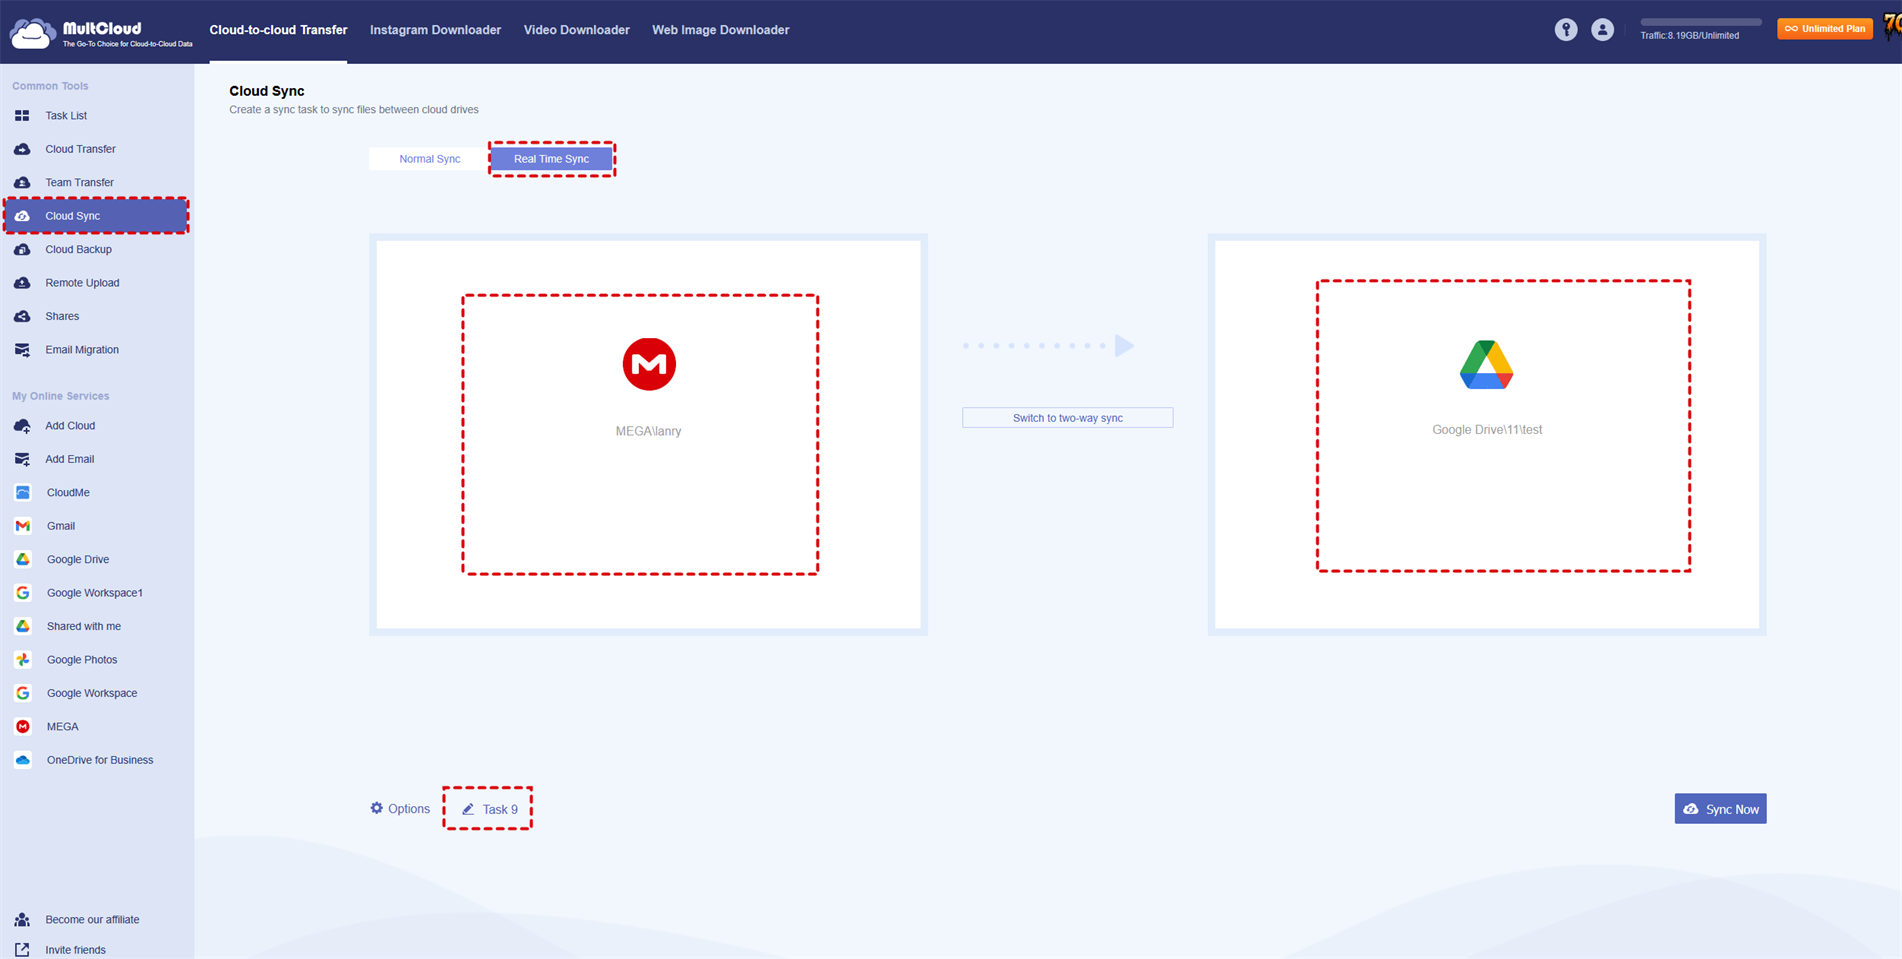Viewport: 1902px width, 959px height.
Task: Click the Google Workspace1 icon
Action: 23,593
